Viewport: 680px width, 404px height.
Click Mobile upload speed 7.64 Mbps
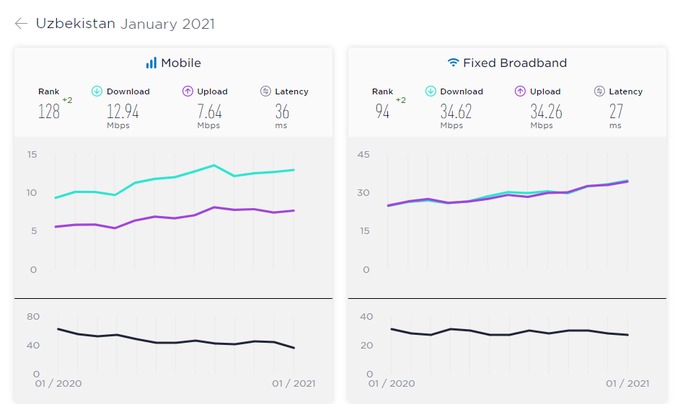(x=208, y=111)
